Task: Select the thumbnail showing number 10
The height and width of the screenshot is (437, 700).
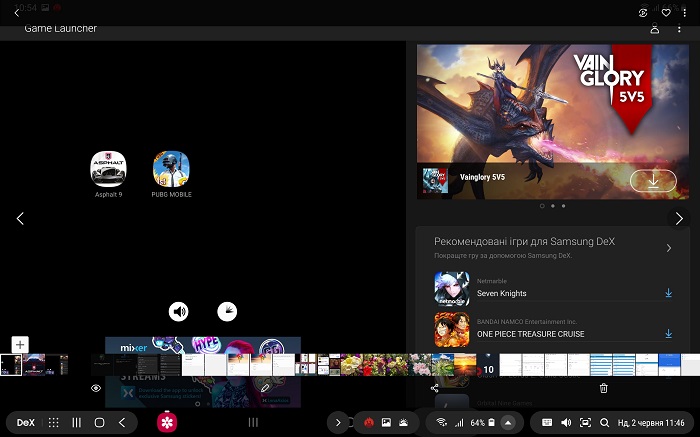Action: point(488,365)
